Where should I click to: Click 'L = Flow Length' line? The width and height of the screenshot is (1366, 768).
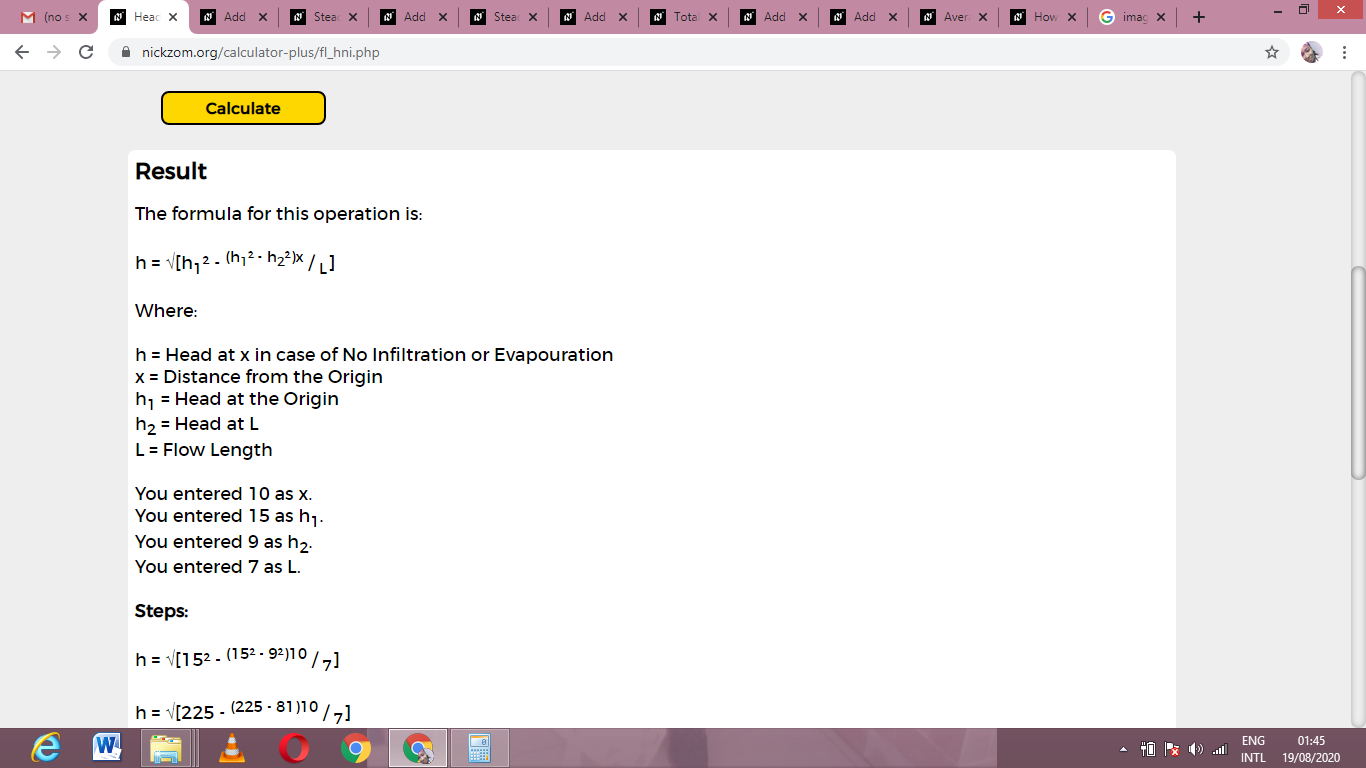(204, 450)
